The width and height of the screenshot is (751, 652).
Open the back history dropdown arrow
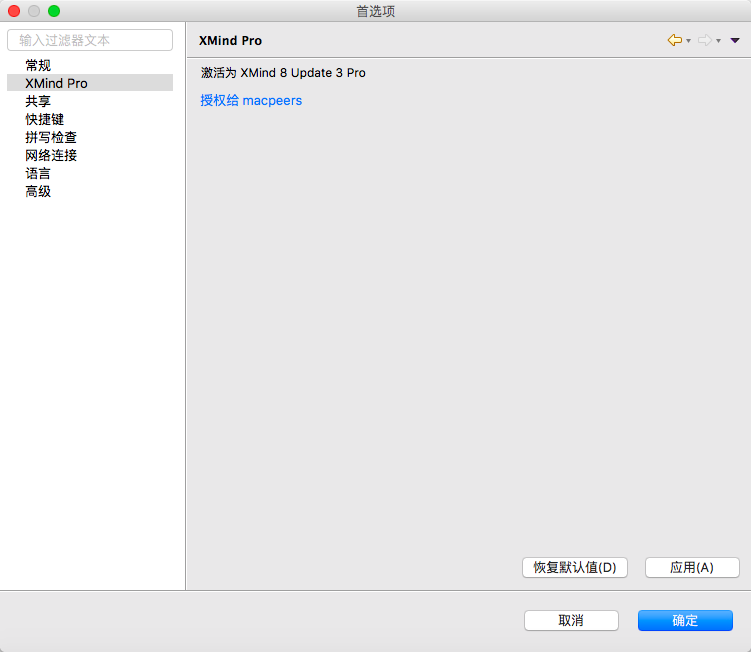tap(688, 41)
